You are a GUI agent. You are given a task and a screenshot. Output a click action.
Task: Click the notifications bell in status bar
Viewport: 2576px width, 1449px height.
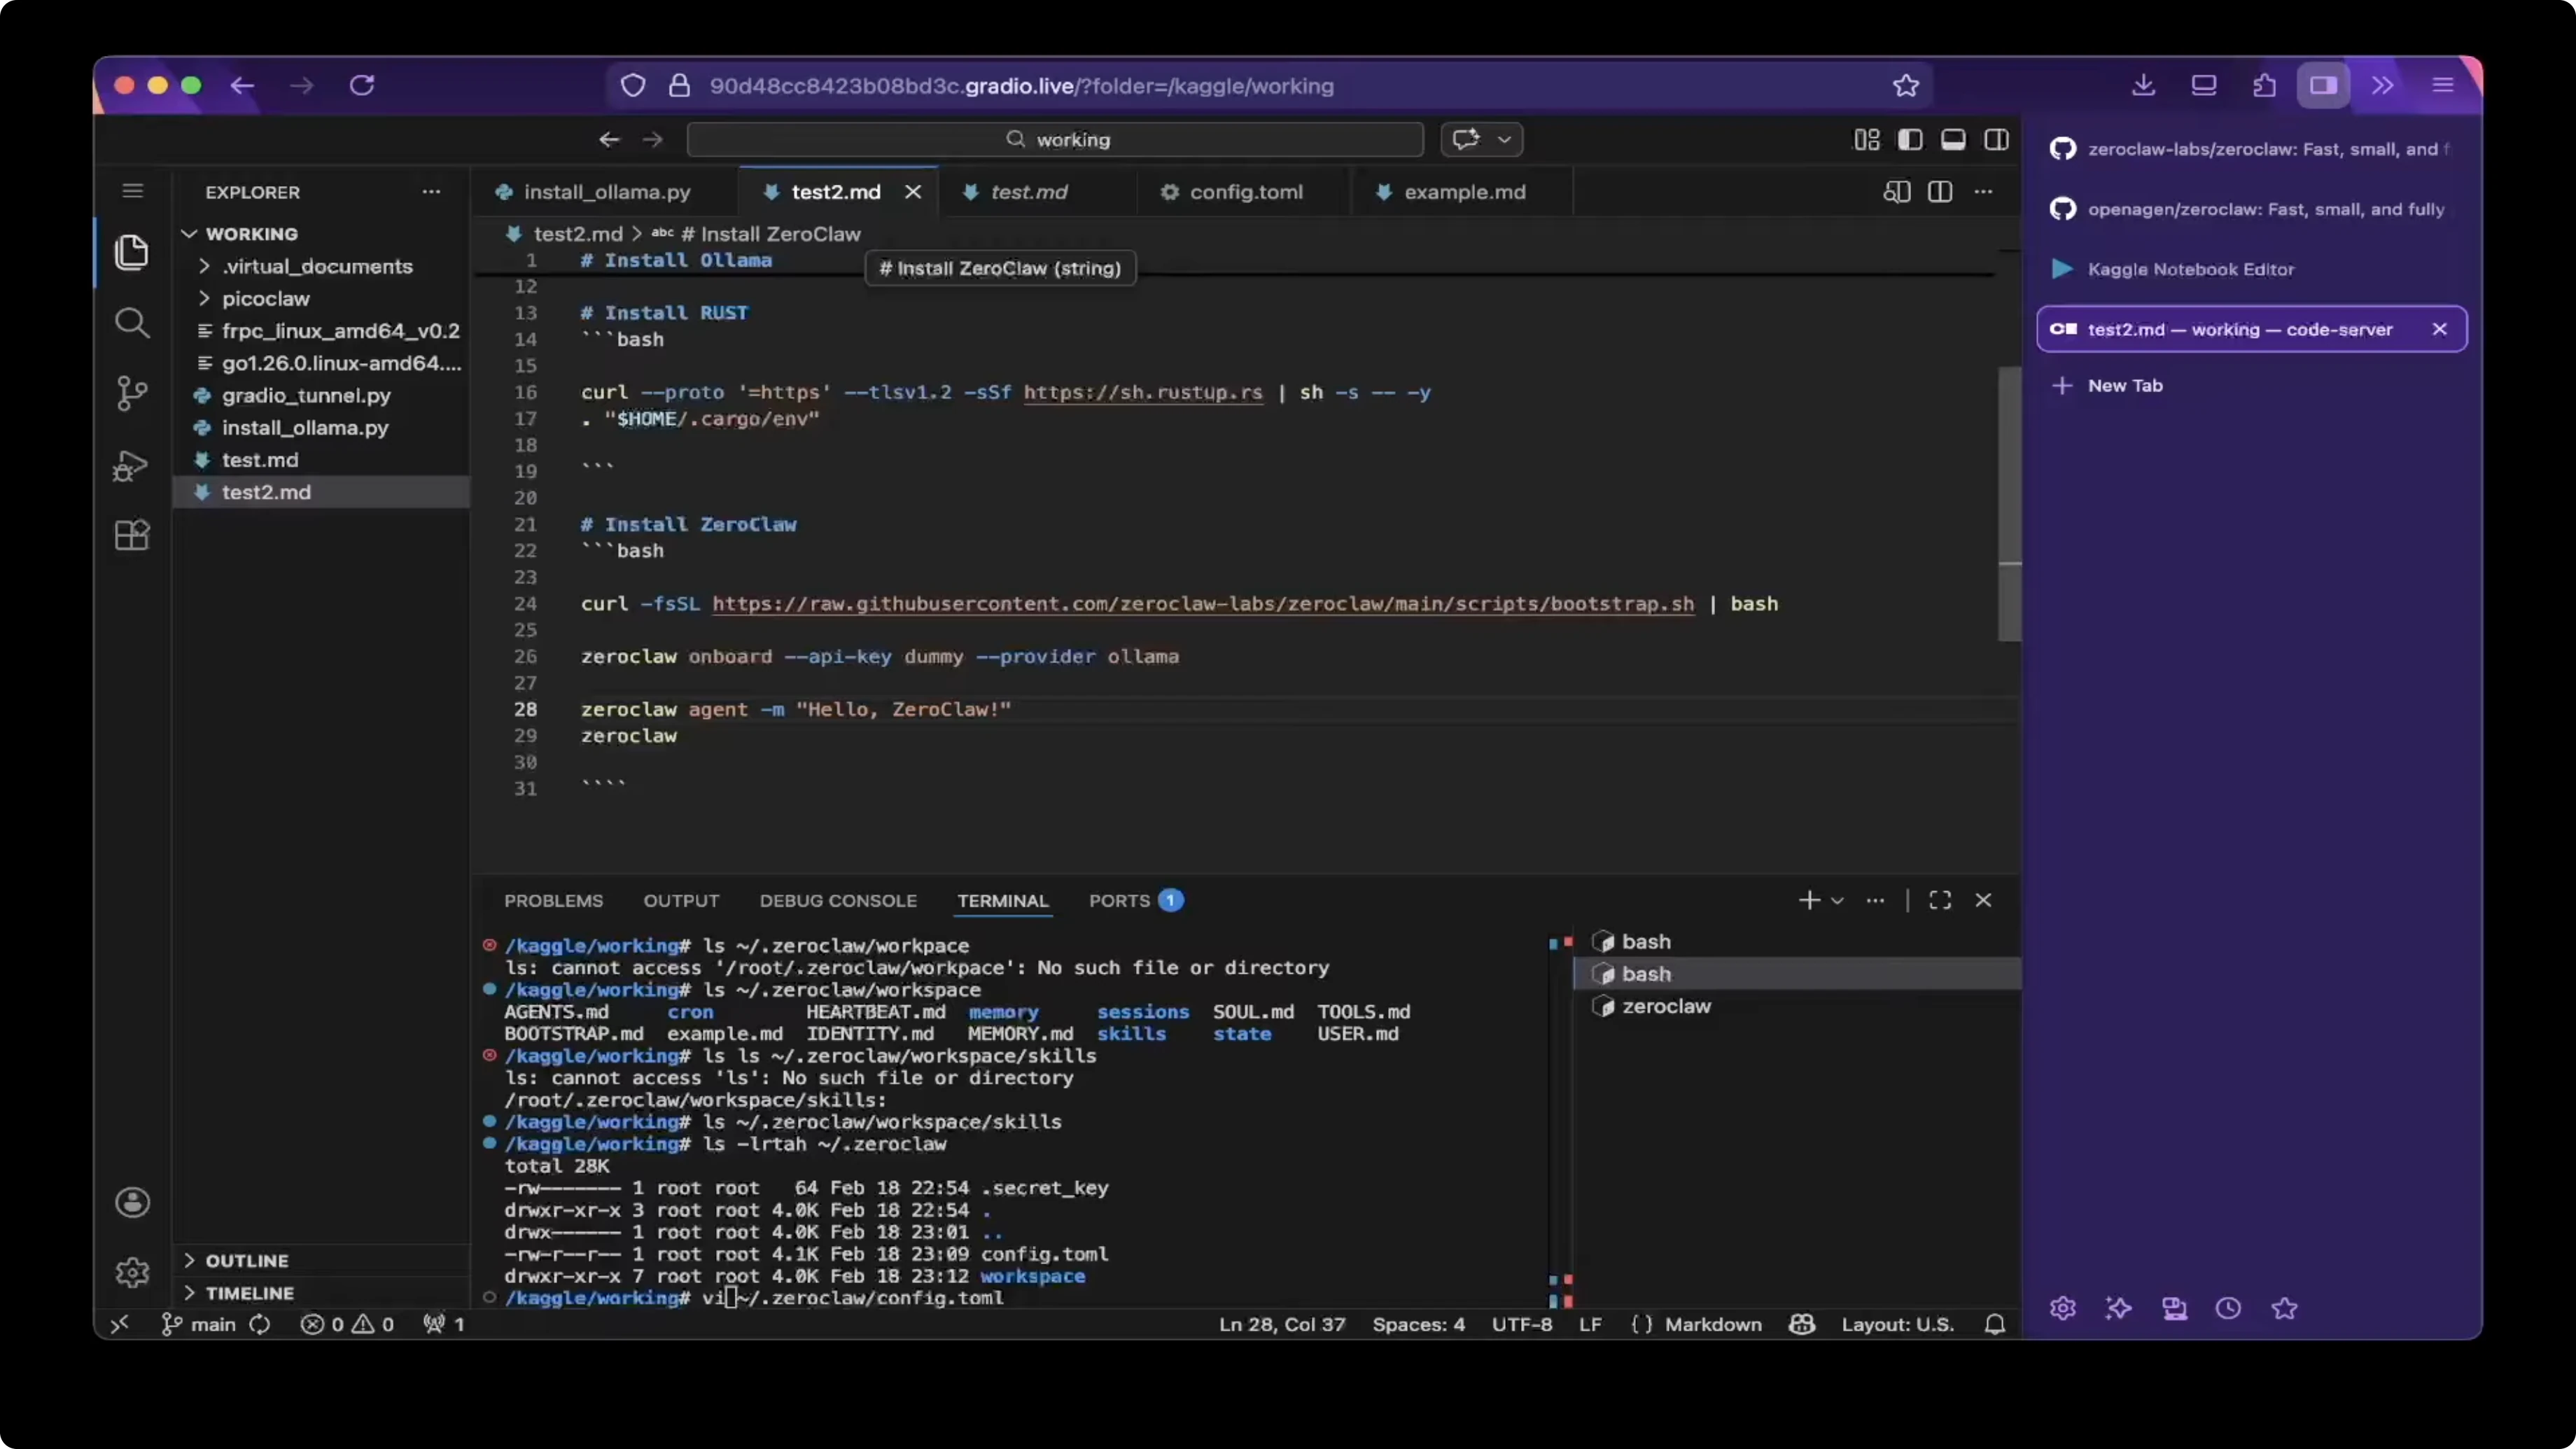(1994, 1324)
